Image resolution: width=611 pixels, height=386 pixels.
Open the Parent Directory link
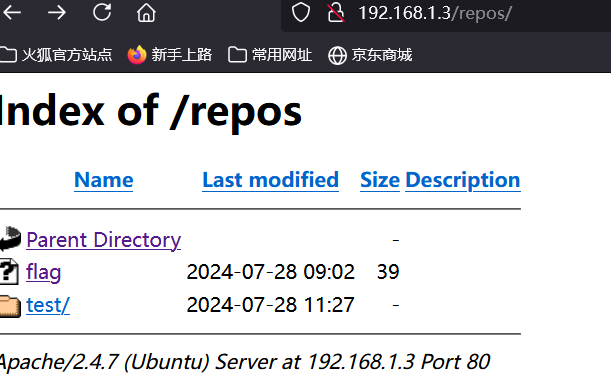[x=104, y=240]
